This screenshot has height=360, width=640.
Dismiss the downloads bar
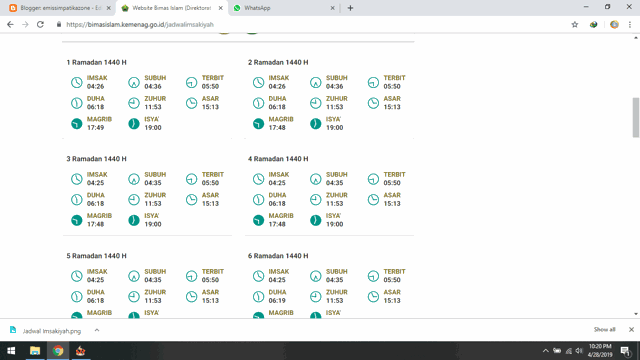(x=631, y=329)
